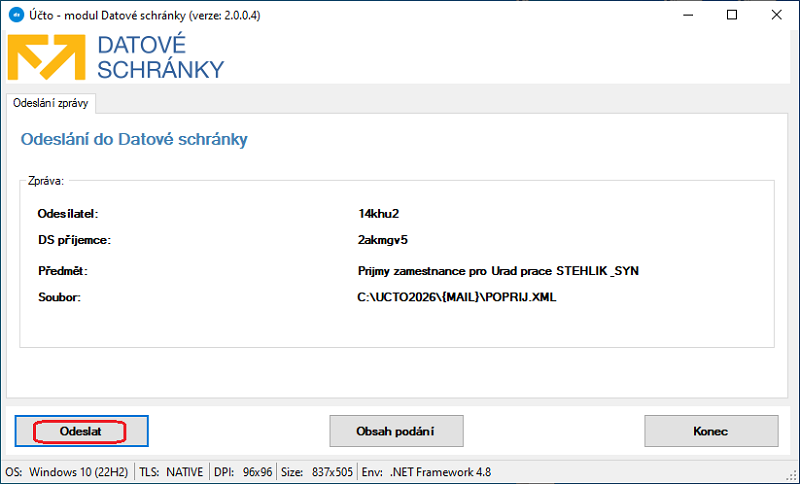800x484 pixels.
Task: Click the .NET Framework 4.8 status item
Action: tap(422, 471)
